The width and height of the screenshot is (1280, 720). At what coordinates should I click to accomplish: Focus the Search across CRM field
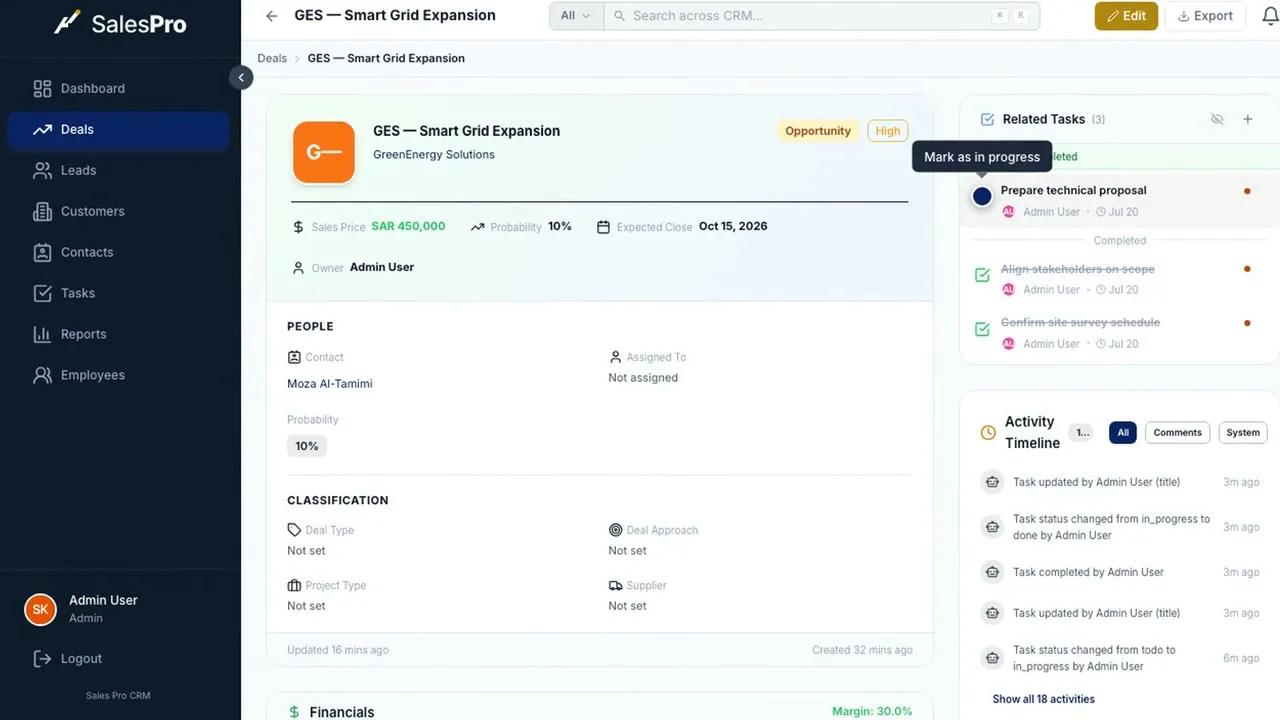point(820,16)
